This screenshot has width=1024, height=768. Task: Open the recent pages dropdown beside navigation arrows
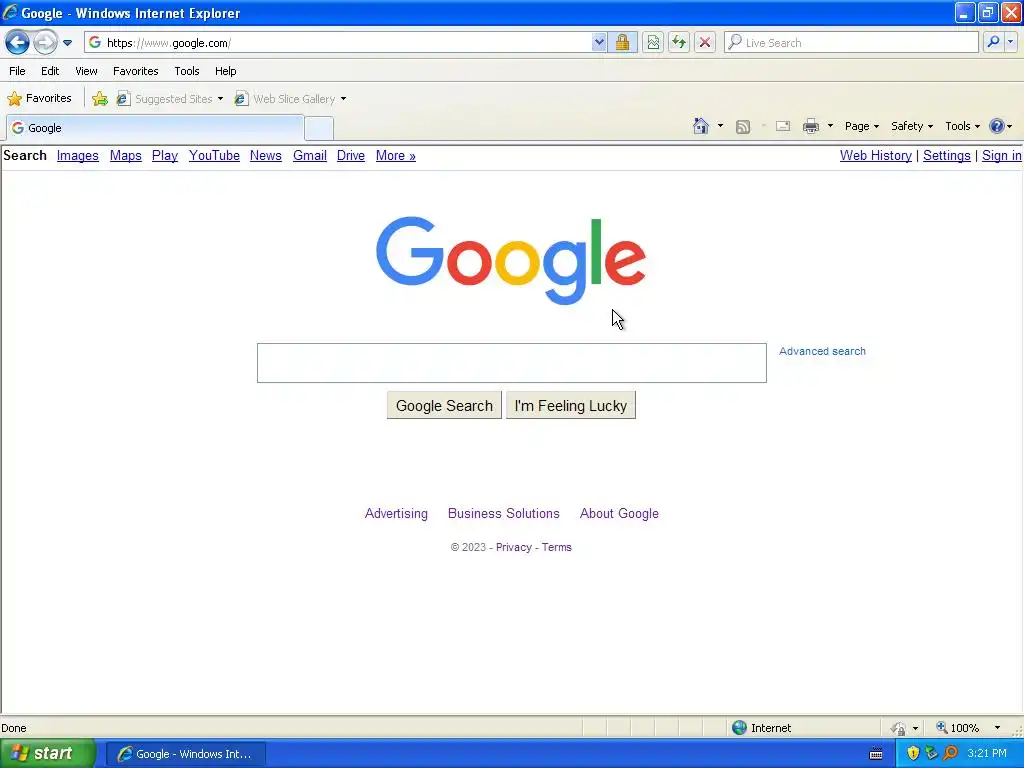67,43
